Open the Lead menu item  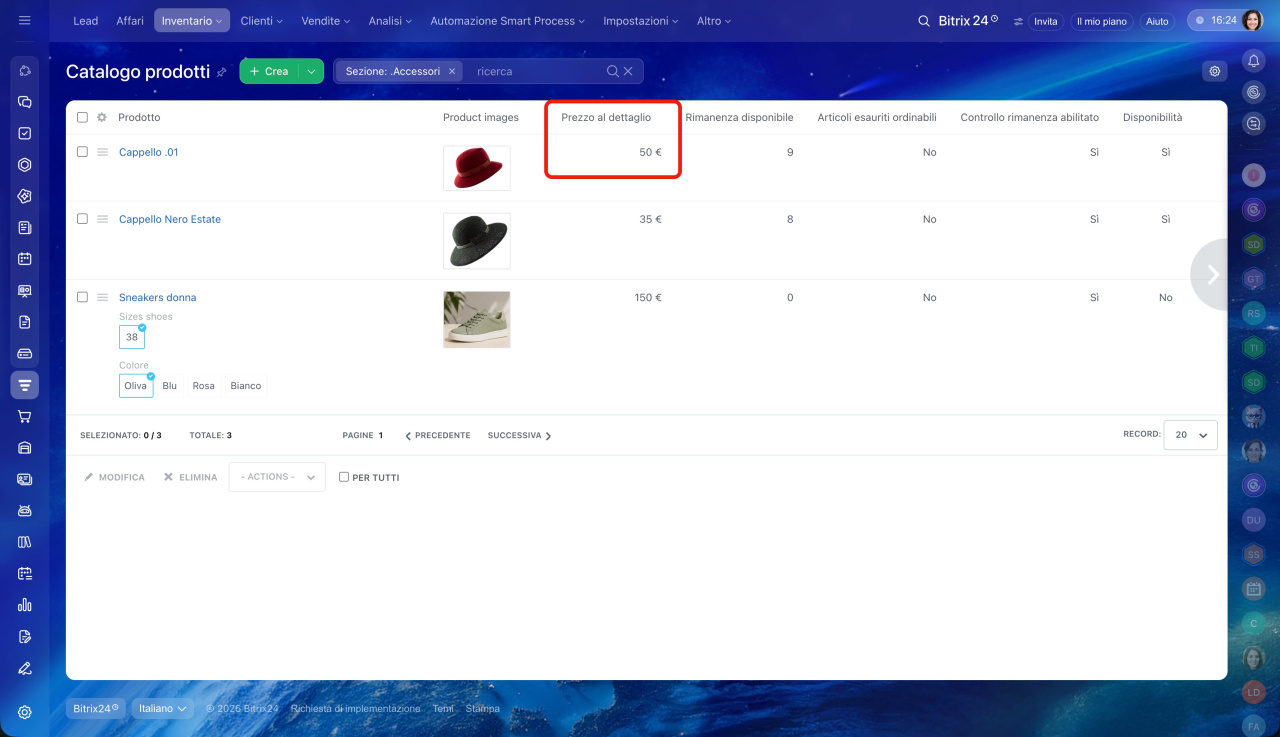click(86, 21)
